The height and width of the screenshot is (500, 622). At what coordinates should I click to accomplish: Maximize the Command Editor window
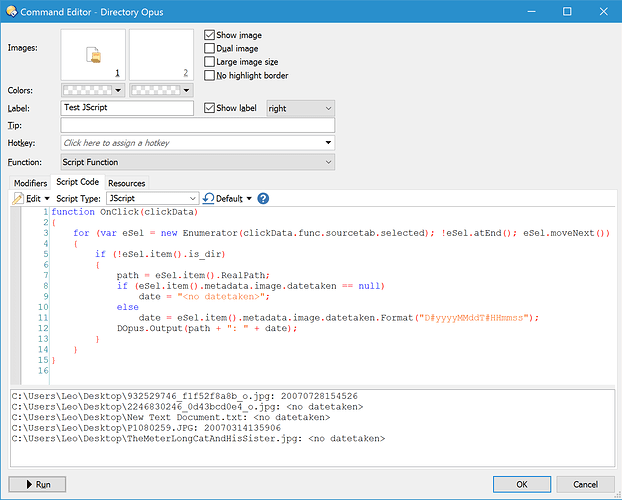[567, 12]
